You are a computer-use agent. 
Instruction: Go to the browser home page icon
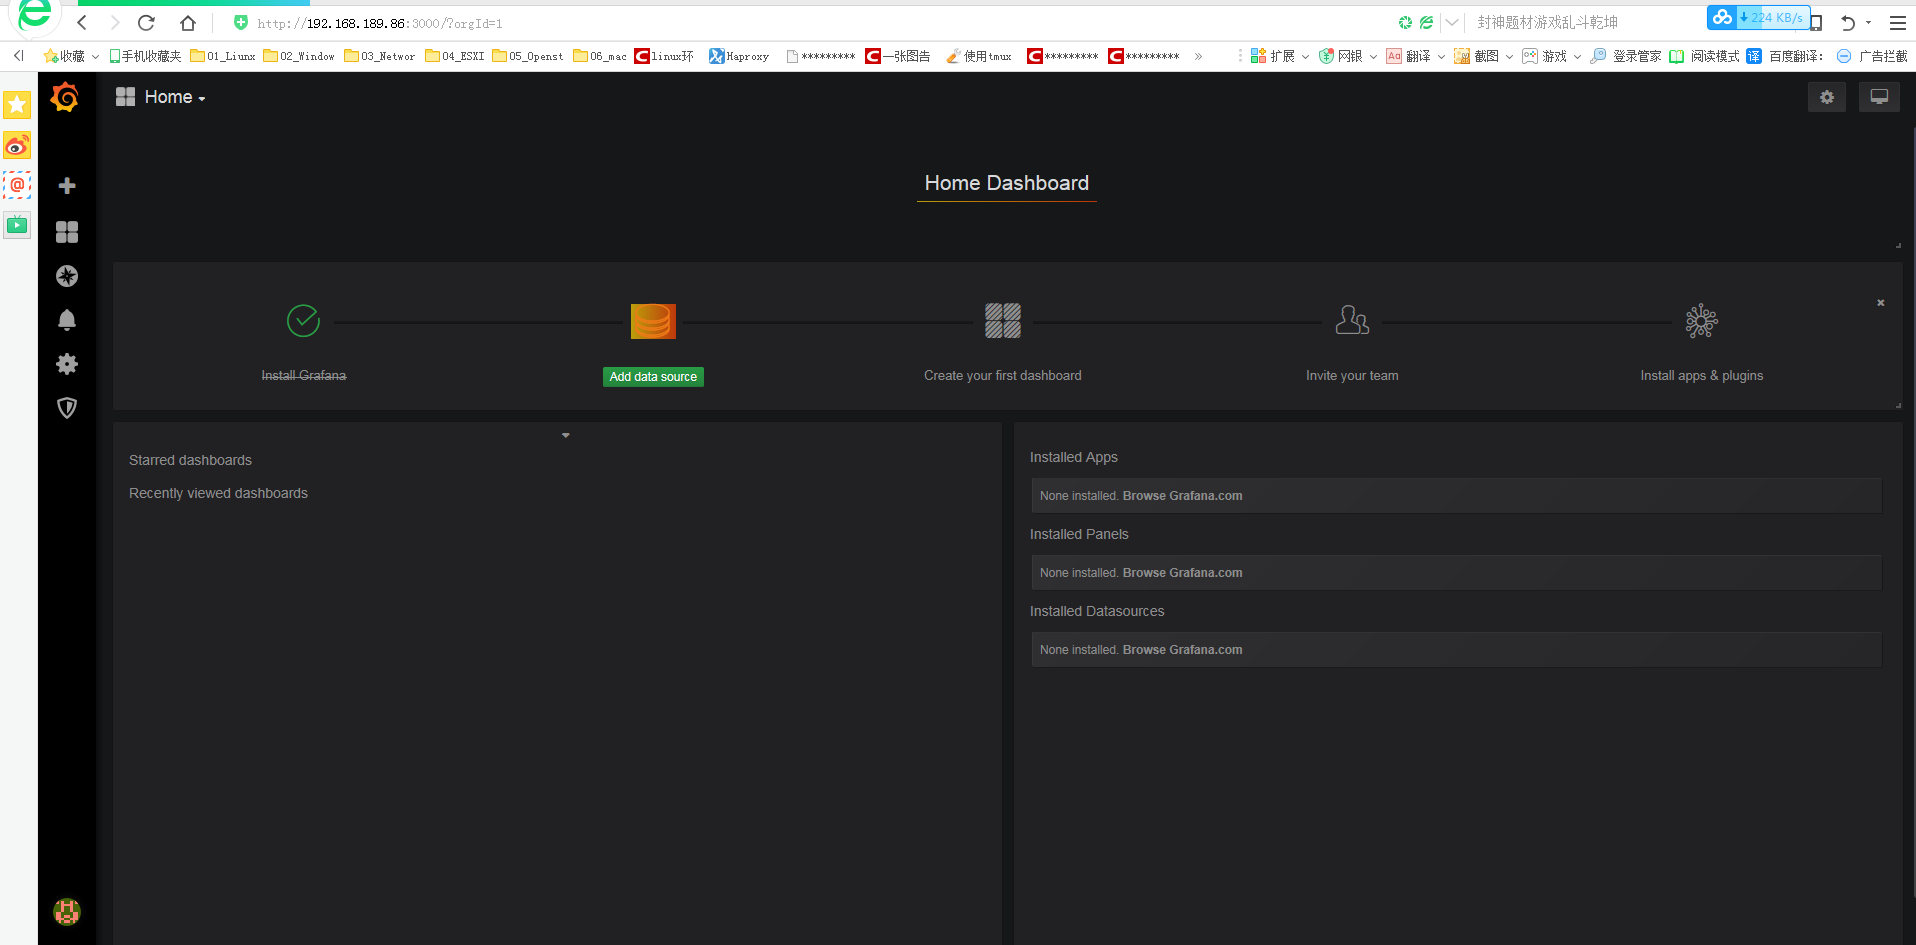188,22
